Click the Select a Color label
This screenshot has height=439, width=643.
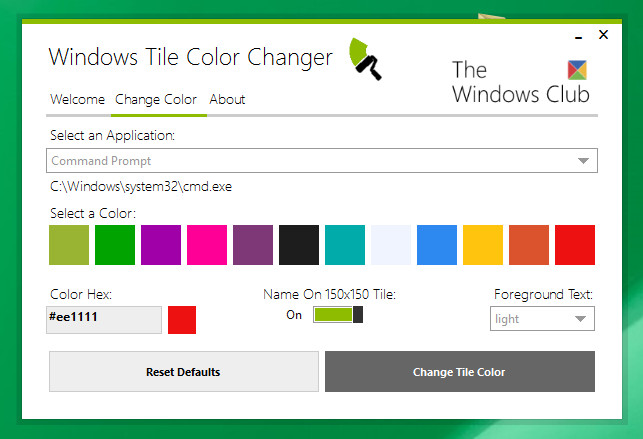tap(93, 213)
